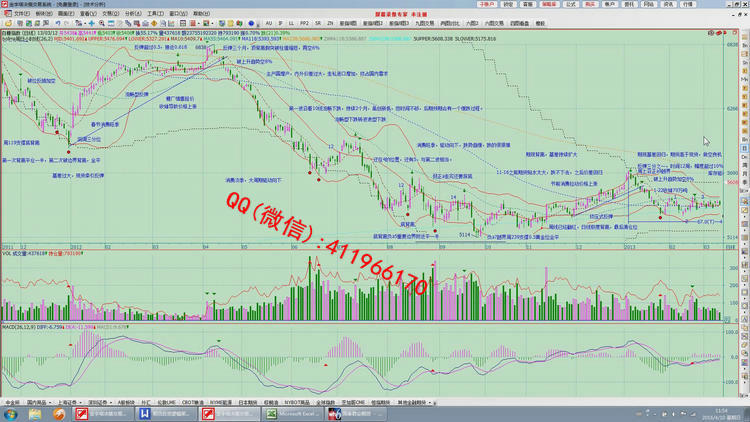This screenshot has height=422, width=750.
Task: Click the 行情 title bar button
Action: click(x=688, y=4)
